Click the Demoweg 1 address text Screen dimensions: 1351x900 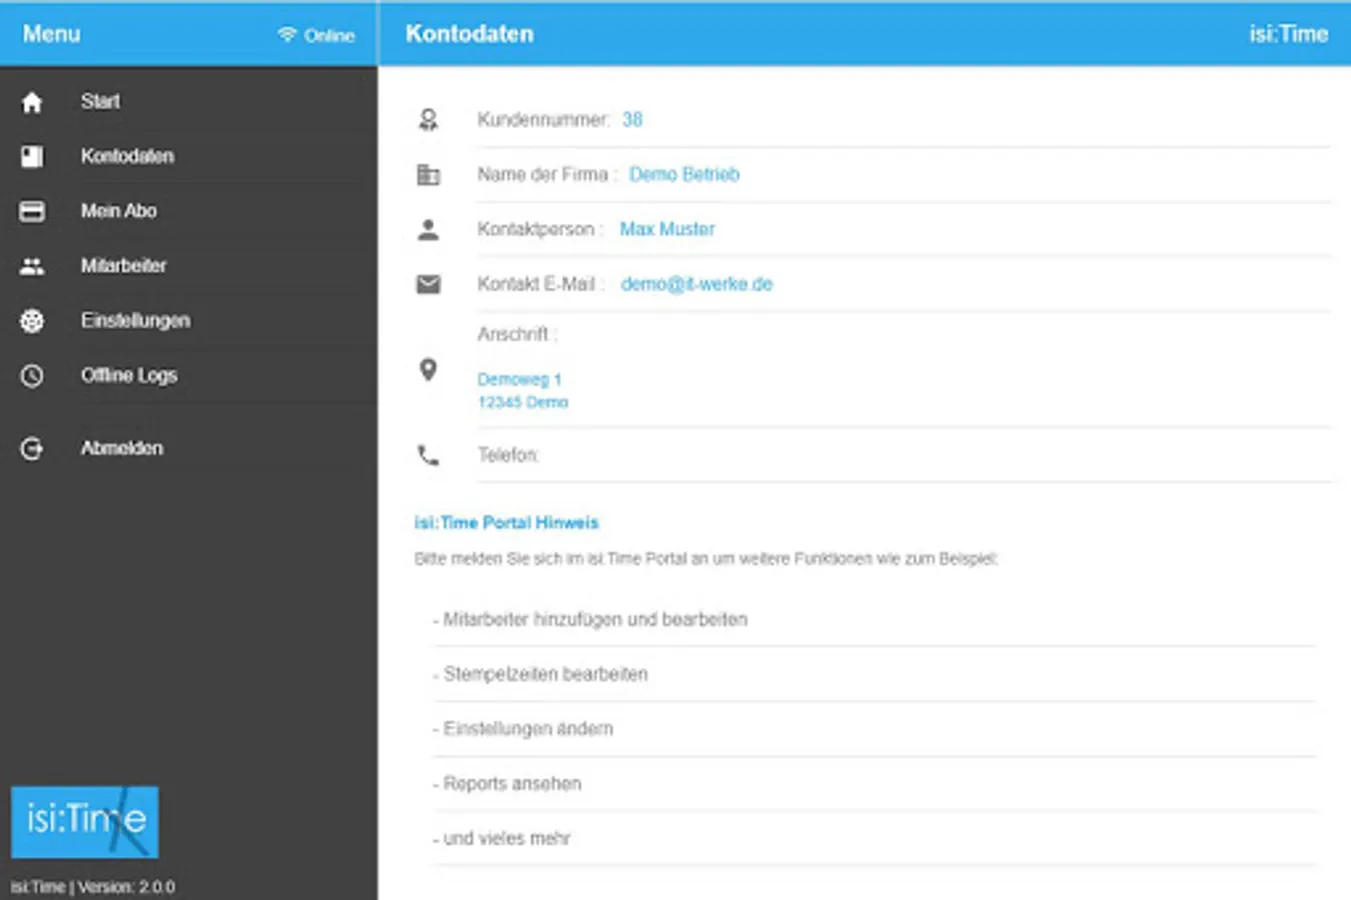[x=519, y=380]
